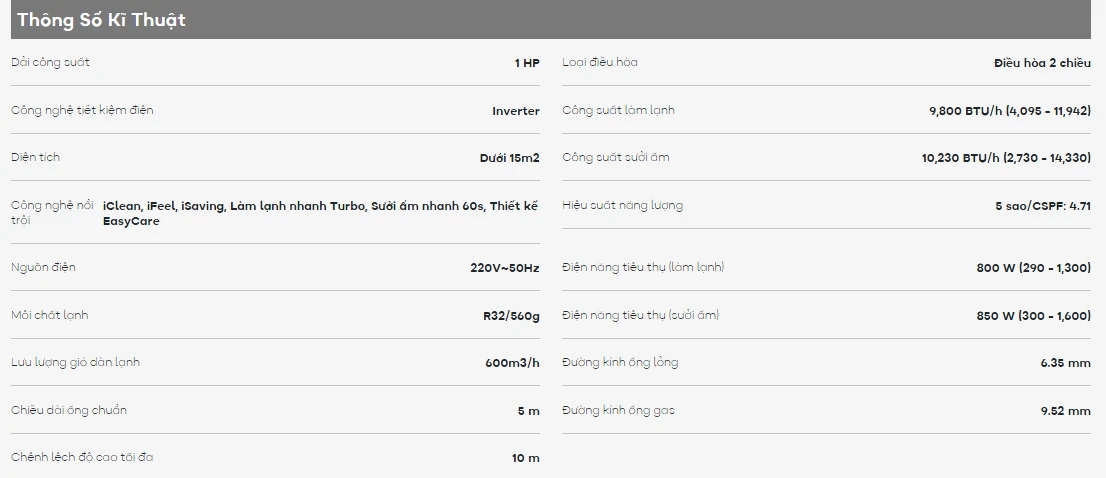Select the "Inverter" technology value
Image resolution: width=1106 pixels, height=478 pixels.
(x=515, y=111)
